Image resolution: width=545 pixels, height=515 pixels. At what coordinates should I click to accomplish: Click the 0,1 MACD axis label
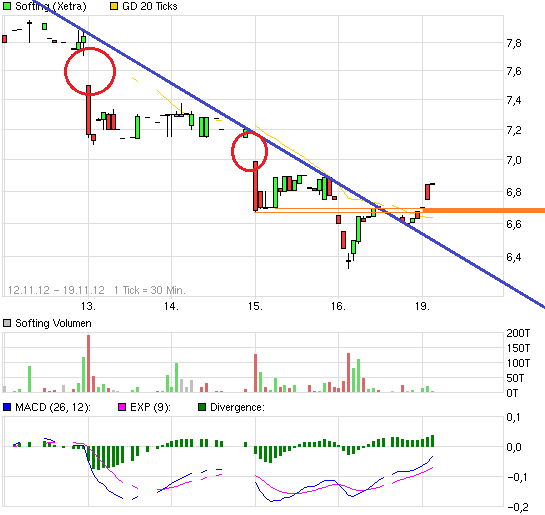[514, 417]
